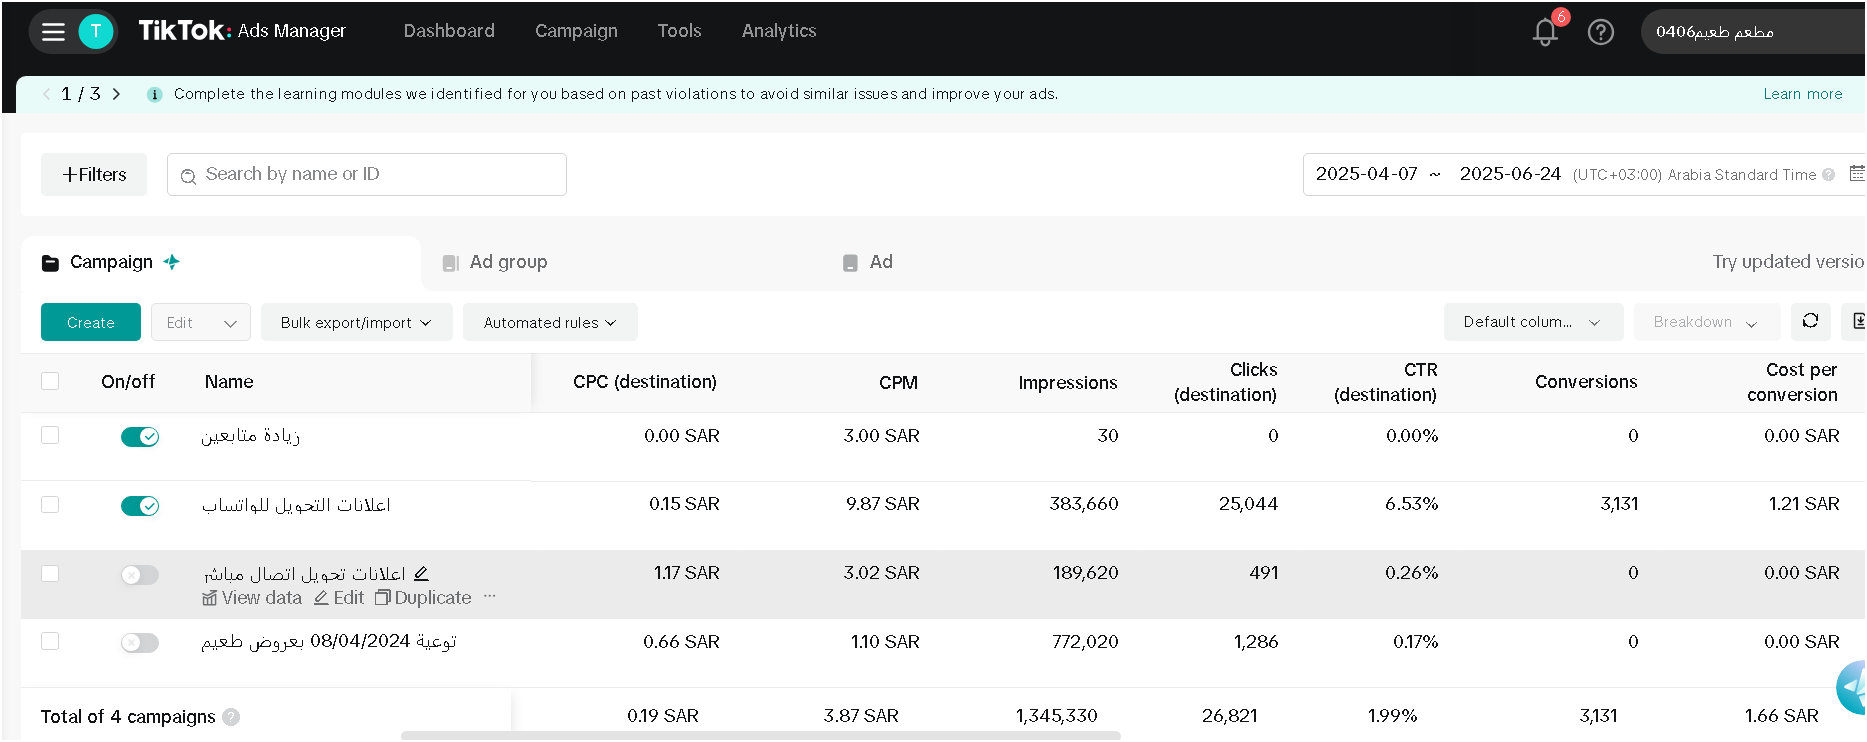Enable the توعية 08/04/2024 campaign toggle

pos(140,643)
